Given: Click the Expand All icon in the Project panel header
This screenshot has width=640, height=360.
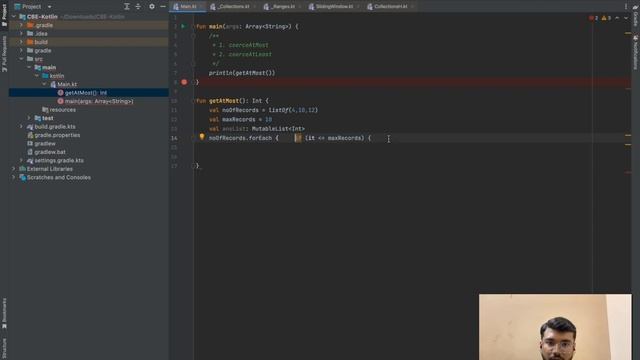Looking at the screenshot, I should tap(127, 7).
